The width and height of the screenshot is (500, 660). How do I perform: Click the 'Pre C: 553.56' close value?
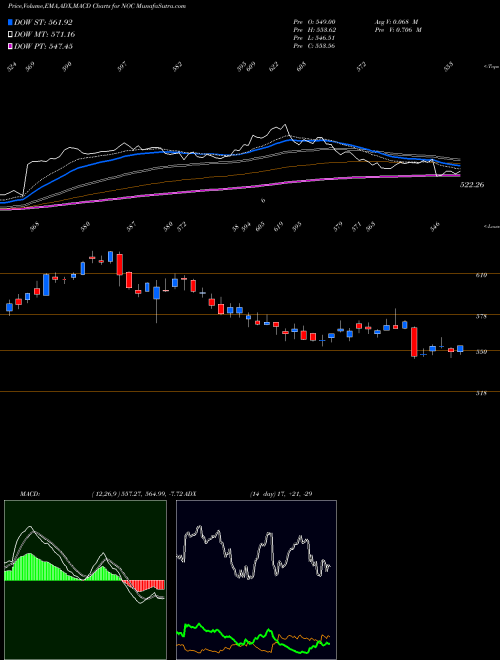[314, 46]
